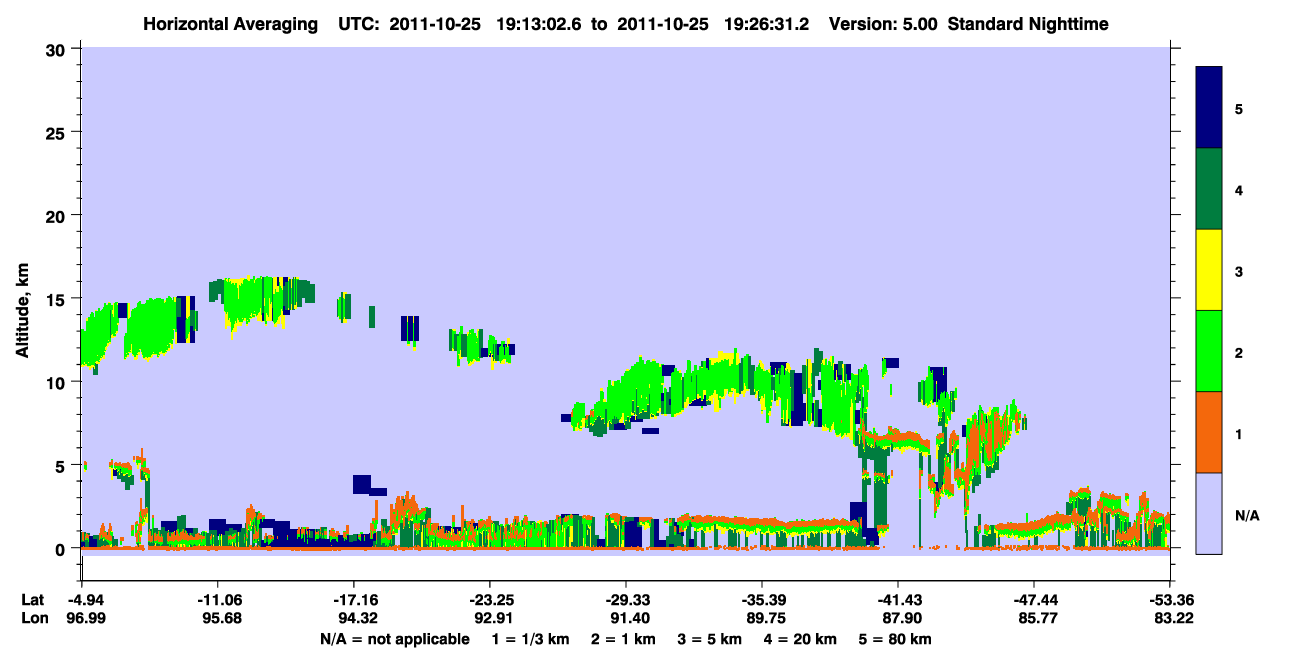Click the bright green 2 legend color block
This screenshot has height=667, width=1300.
(1209, 351)
